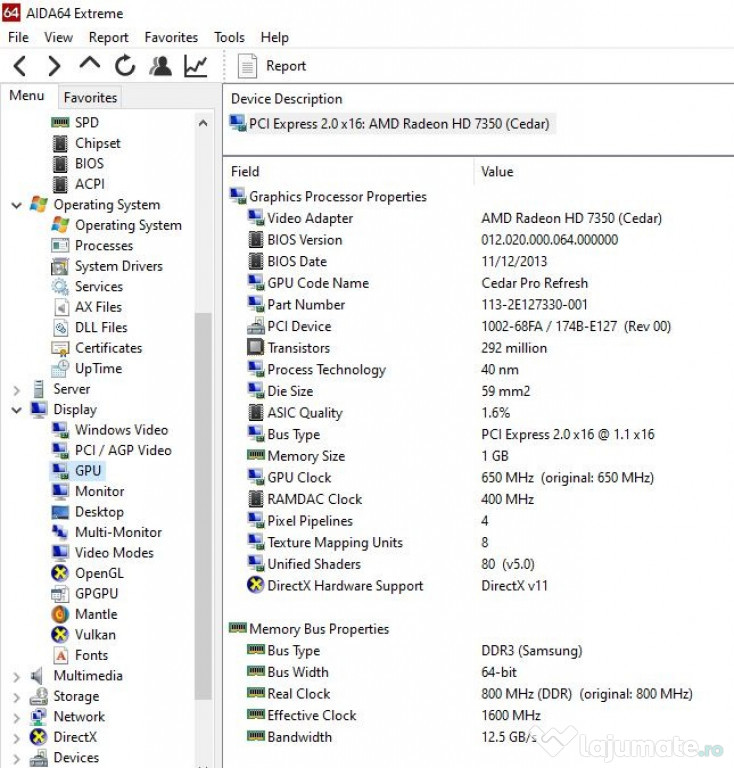Open the Tools menu
This screenshot has width=734, height=768.
(x=229, y=37)
